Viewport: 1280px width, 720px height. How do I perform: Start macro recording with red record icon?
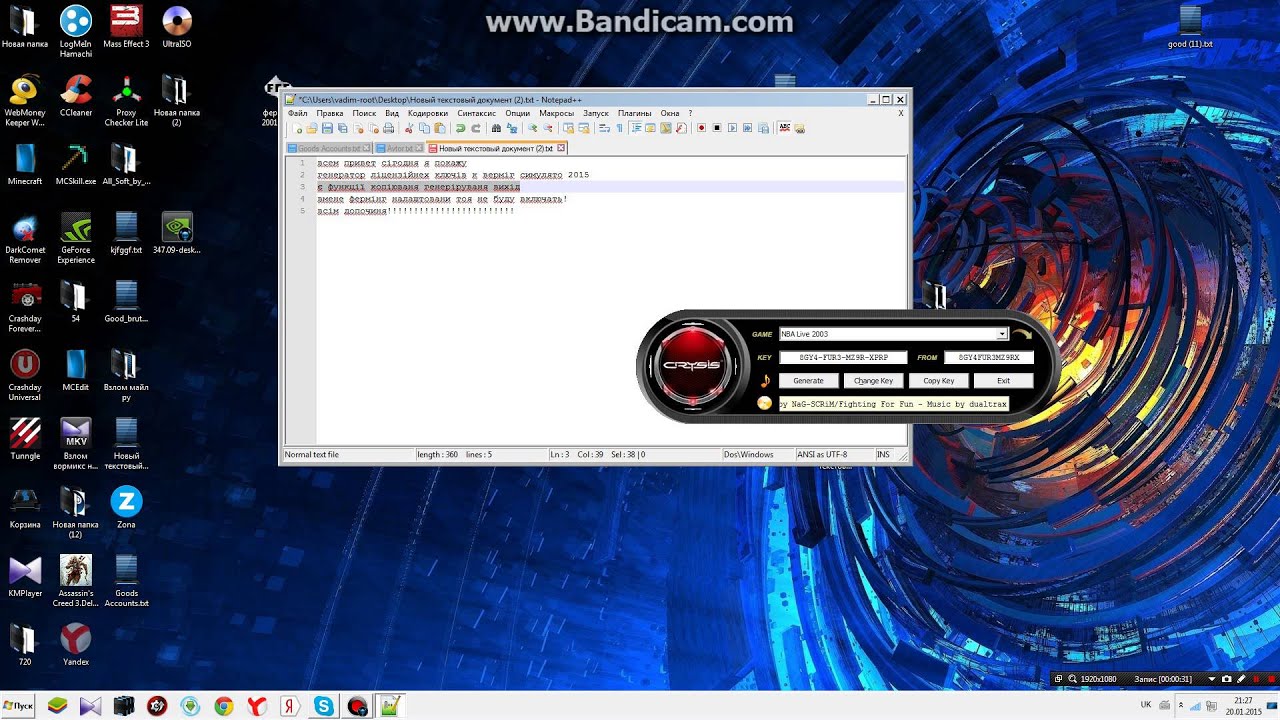702,128
